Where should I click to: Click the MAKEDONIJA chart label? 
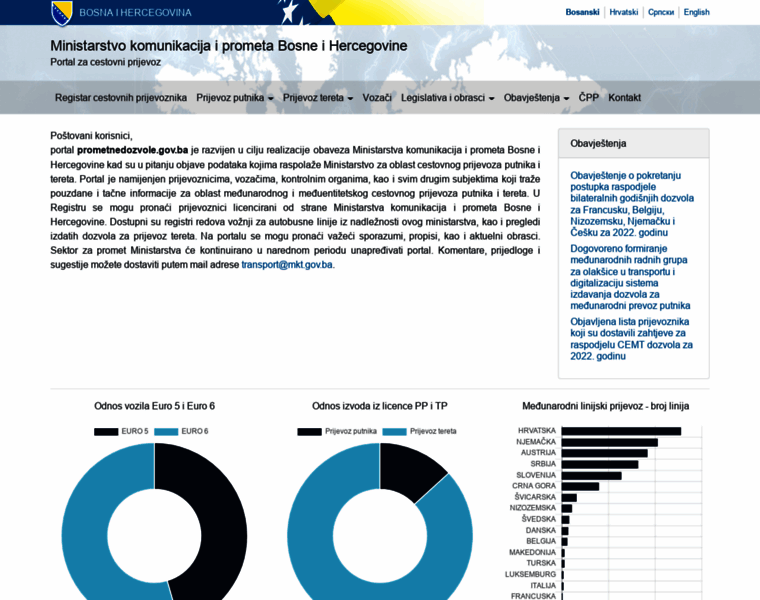532,553
